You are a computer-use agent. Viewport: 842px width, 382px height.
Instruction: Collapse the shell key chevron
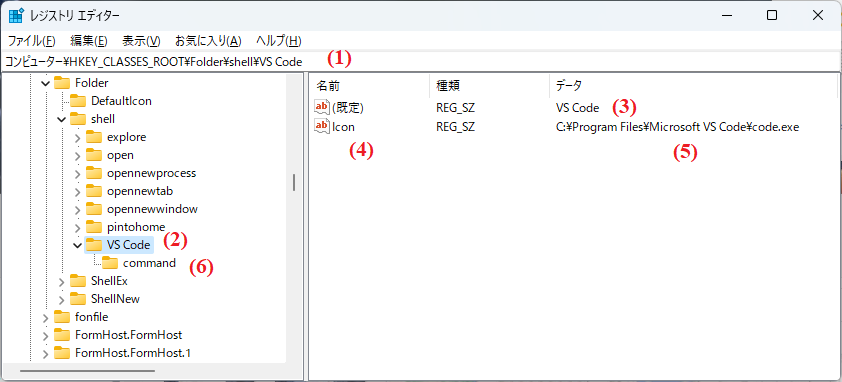click(x=62, y=119)
